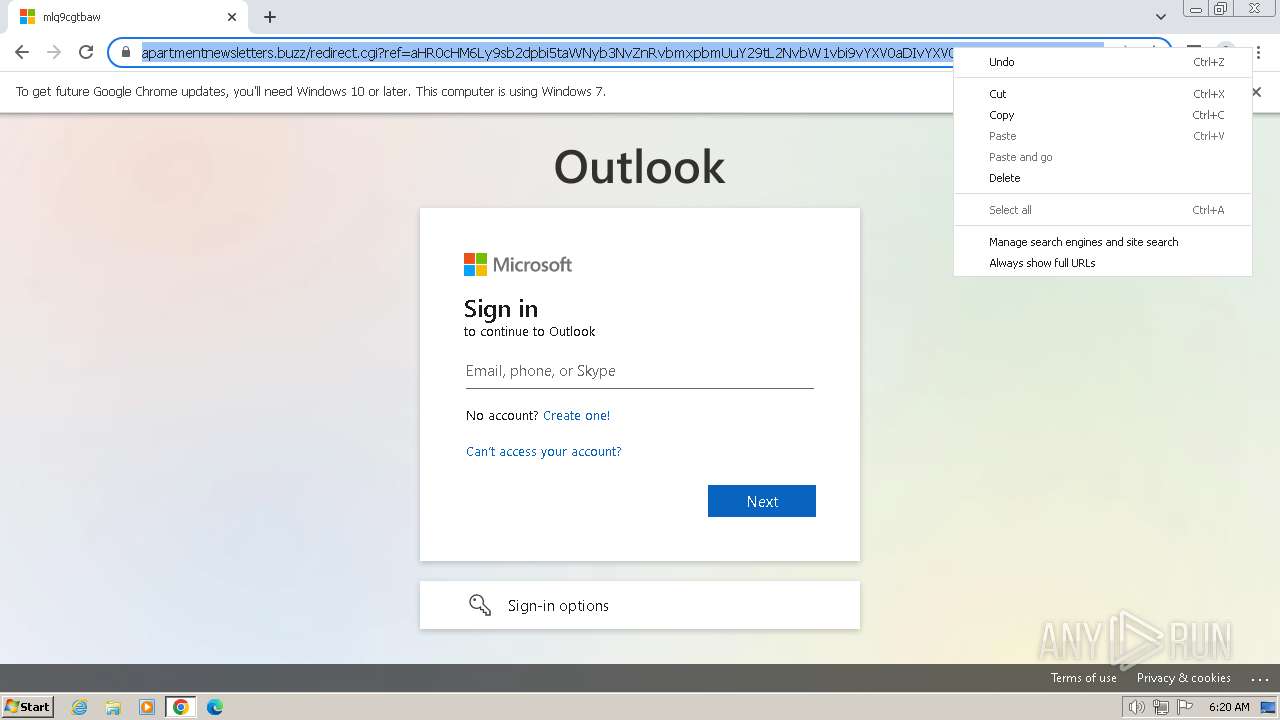
Task: Open the tab search chevron in title bar
Action: (1161, 17)
